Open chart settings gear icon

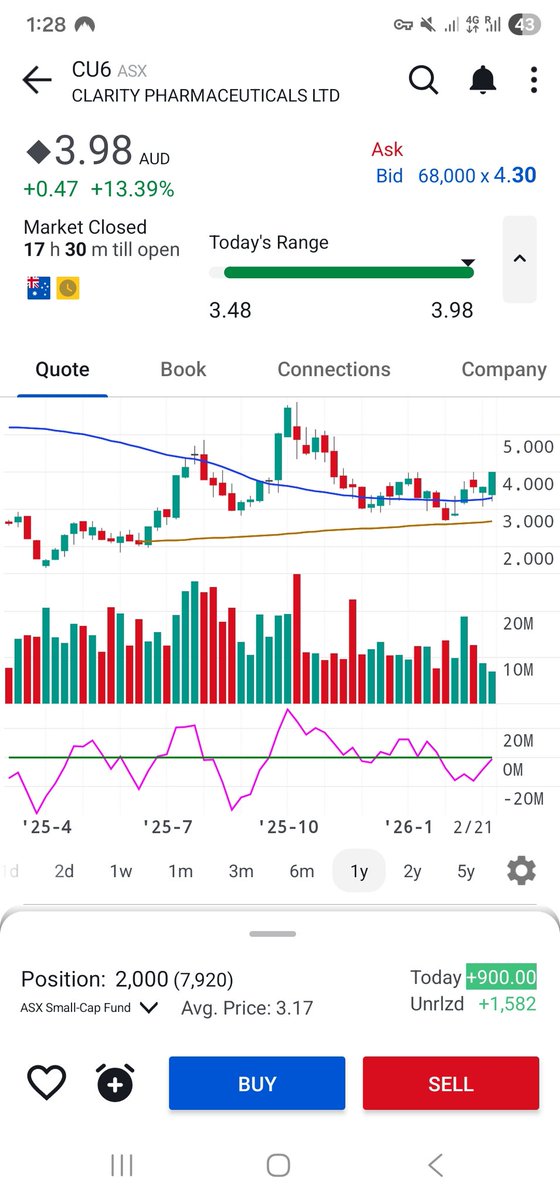point(521,870)
